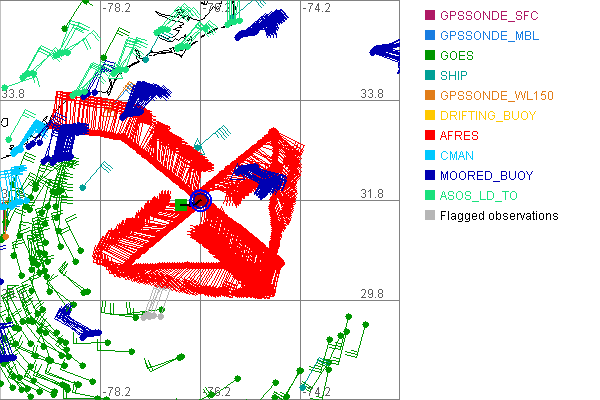
Task: Click the gray Flagged observations swatch
Action: tap(430, 216)
